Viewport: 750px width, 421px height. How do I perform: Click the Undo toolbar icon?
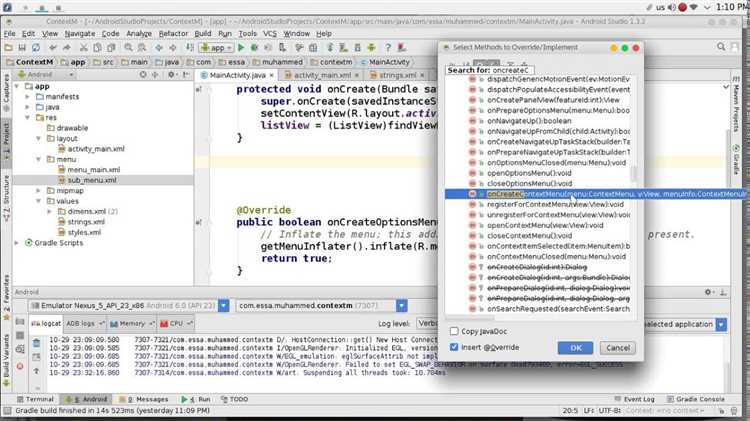point(53,48)
